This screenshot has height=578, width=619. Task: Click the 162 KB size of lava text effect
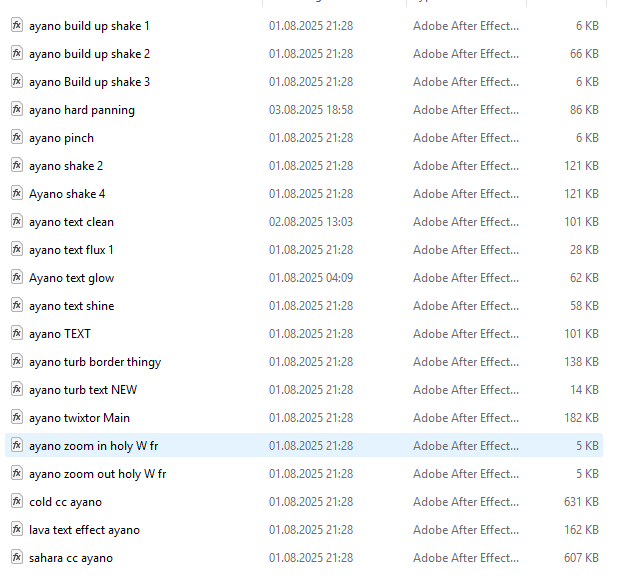click(581, 530)
